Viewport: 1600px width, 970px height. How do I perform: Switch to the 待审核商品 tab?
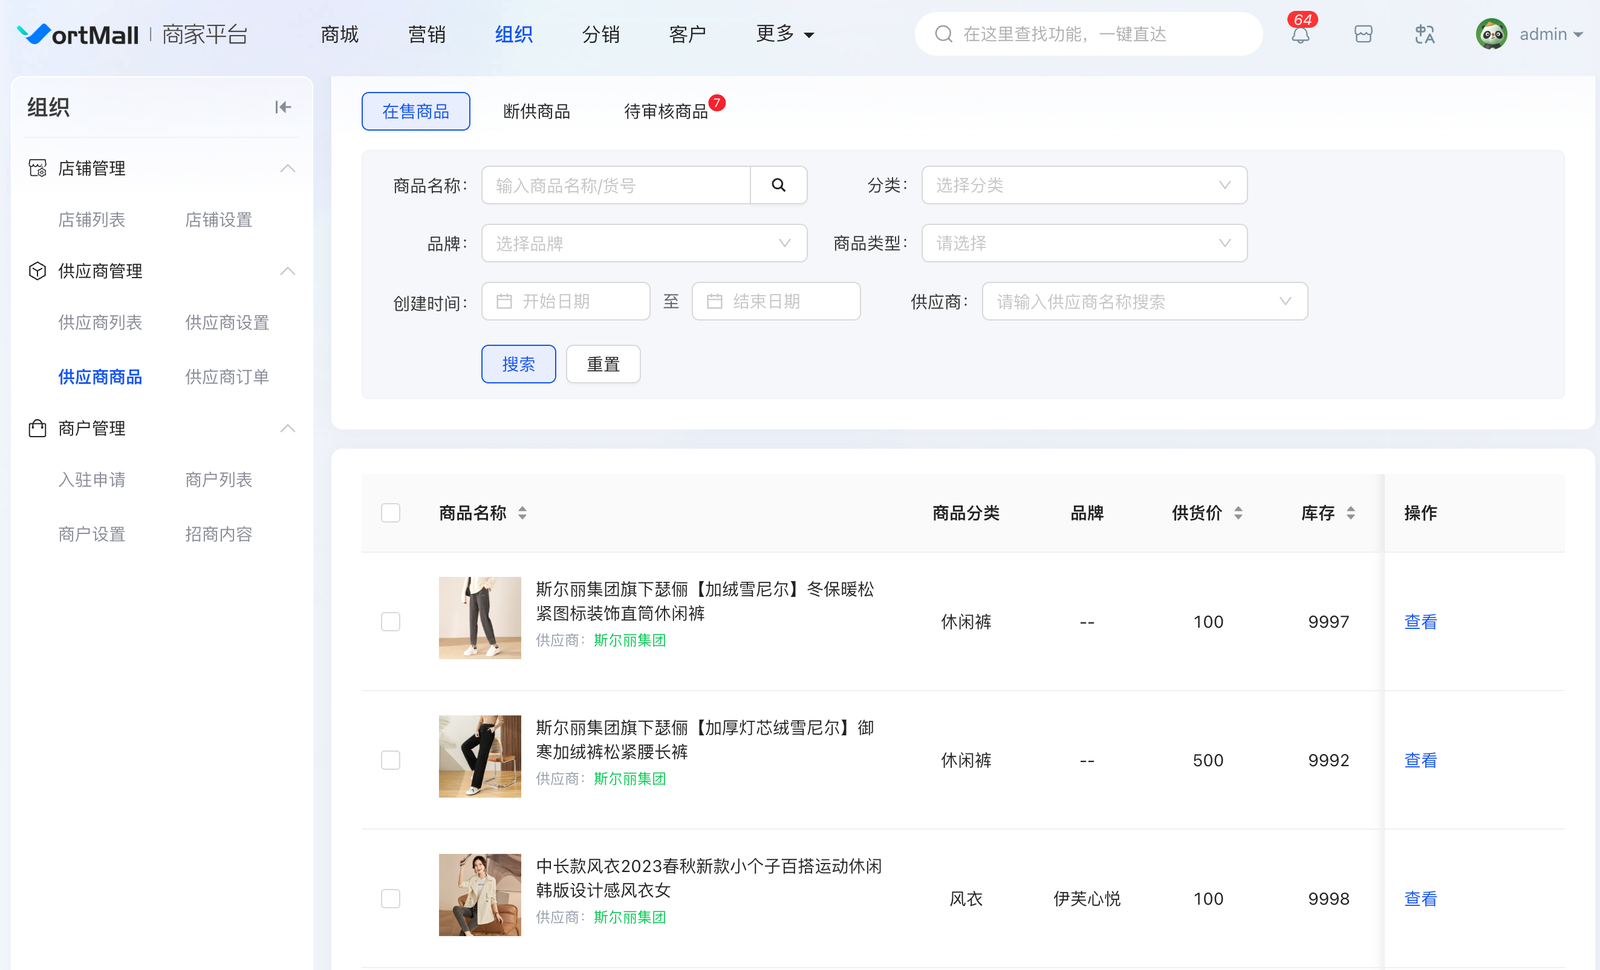pyautogui.click(x=666, y=111)
